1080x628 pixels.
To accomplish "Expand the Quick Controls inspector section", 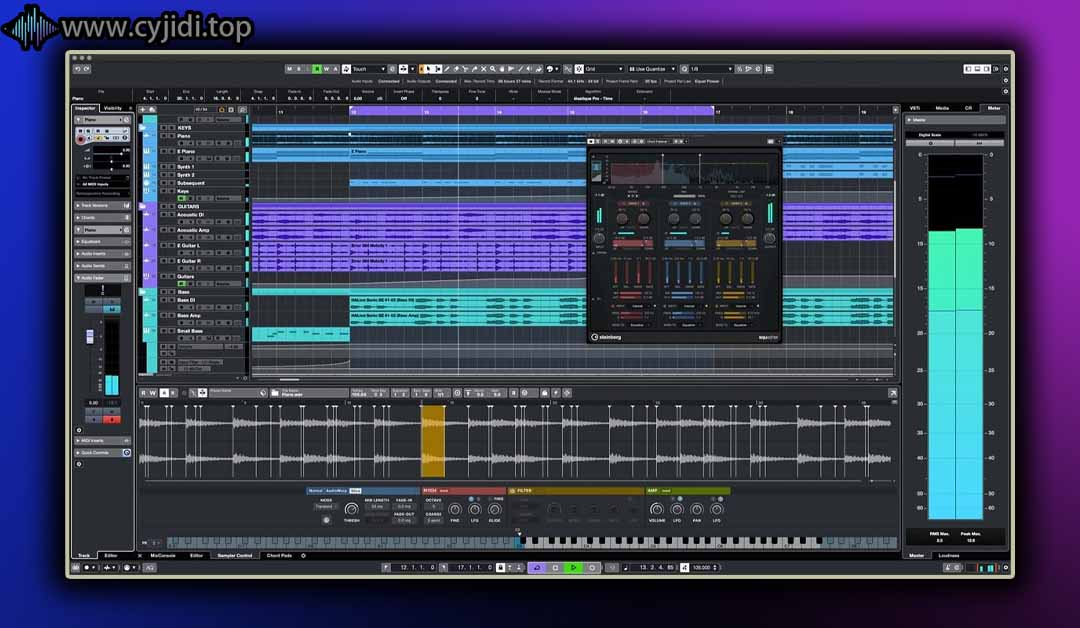I will click(102, 452).
